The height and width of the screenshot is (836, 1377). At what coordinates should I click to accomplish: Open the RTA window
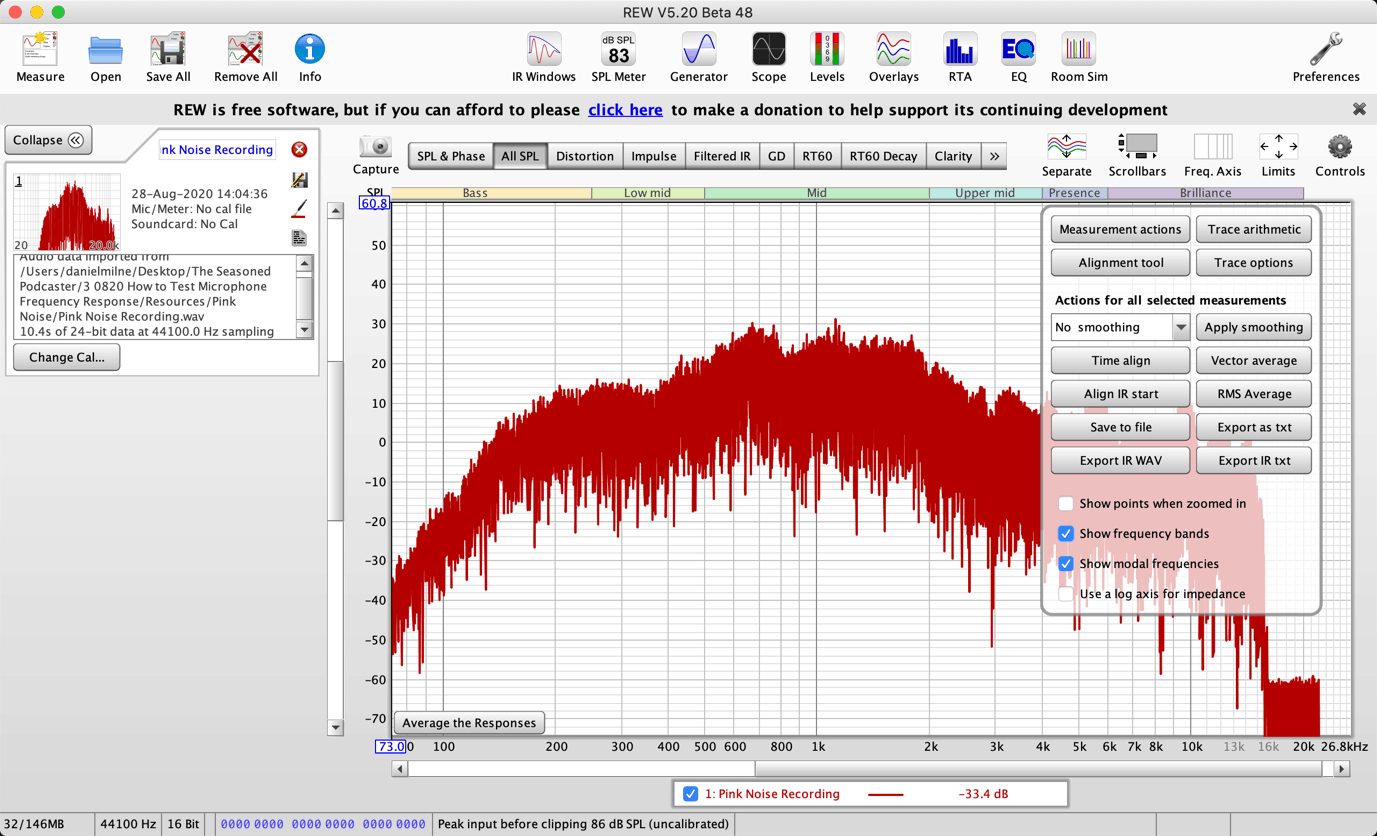coord(959,50)
